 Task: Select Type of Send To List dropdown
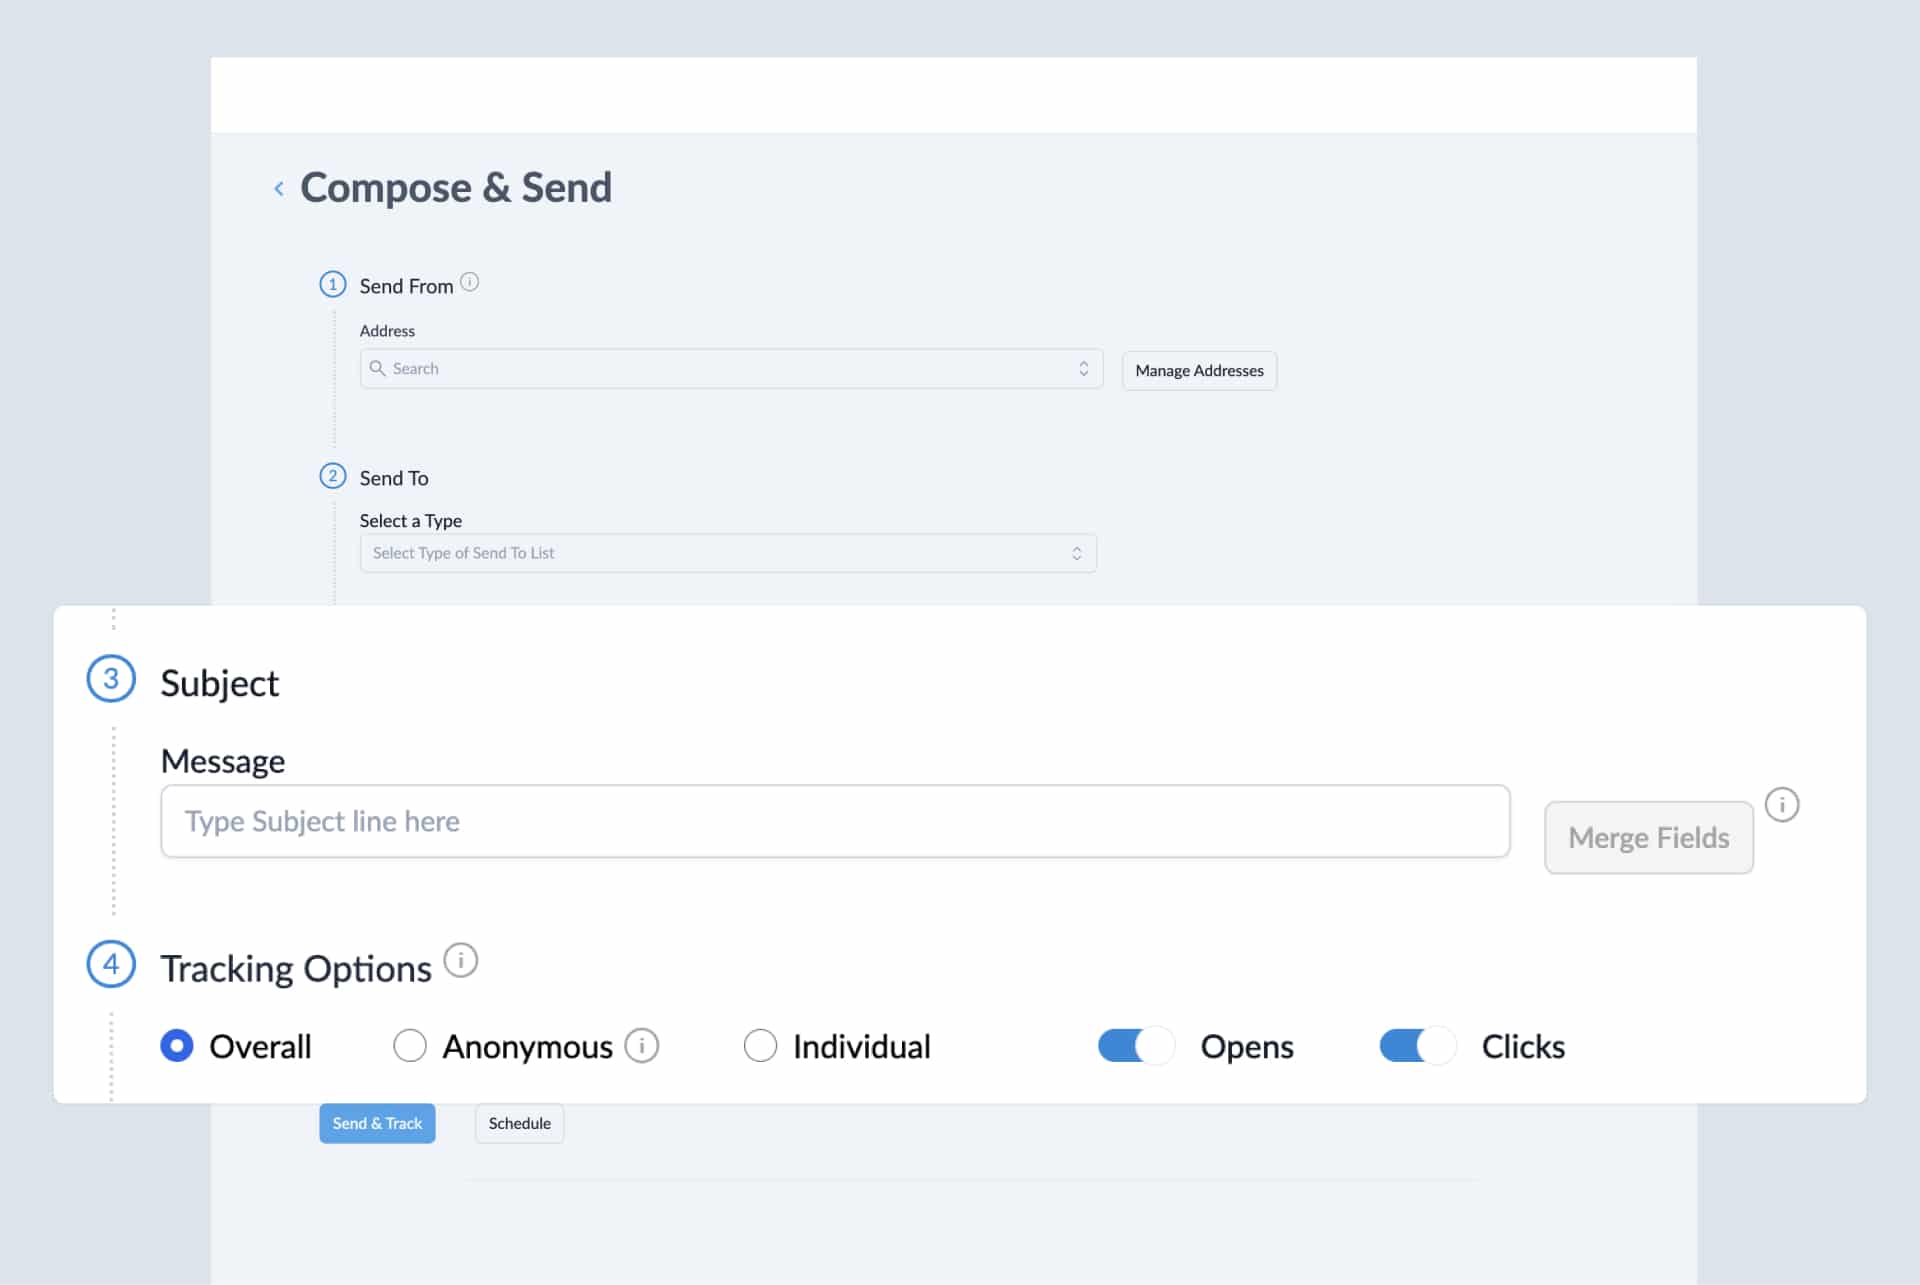[x=727, y=552]
